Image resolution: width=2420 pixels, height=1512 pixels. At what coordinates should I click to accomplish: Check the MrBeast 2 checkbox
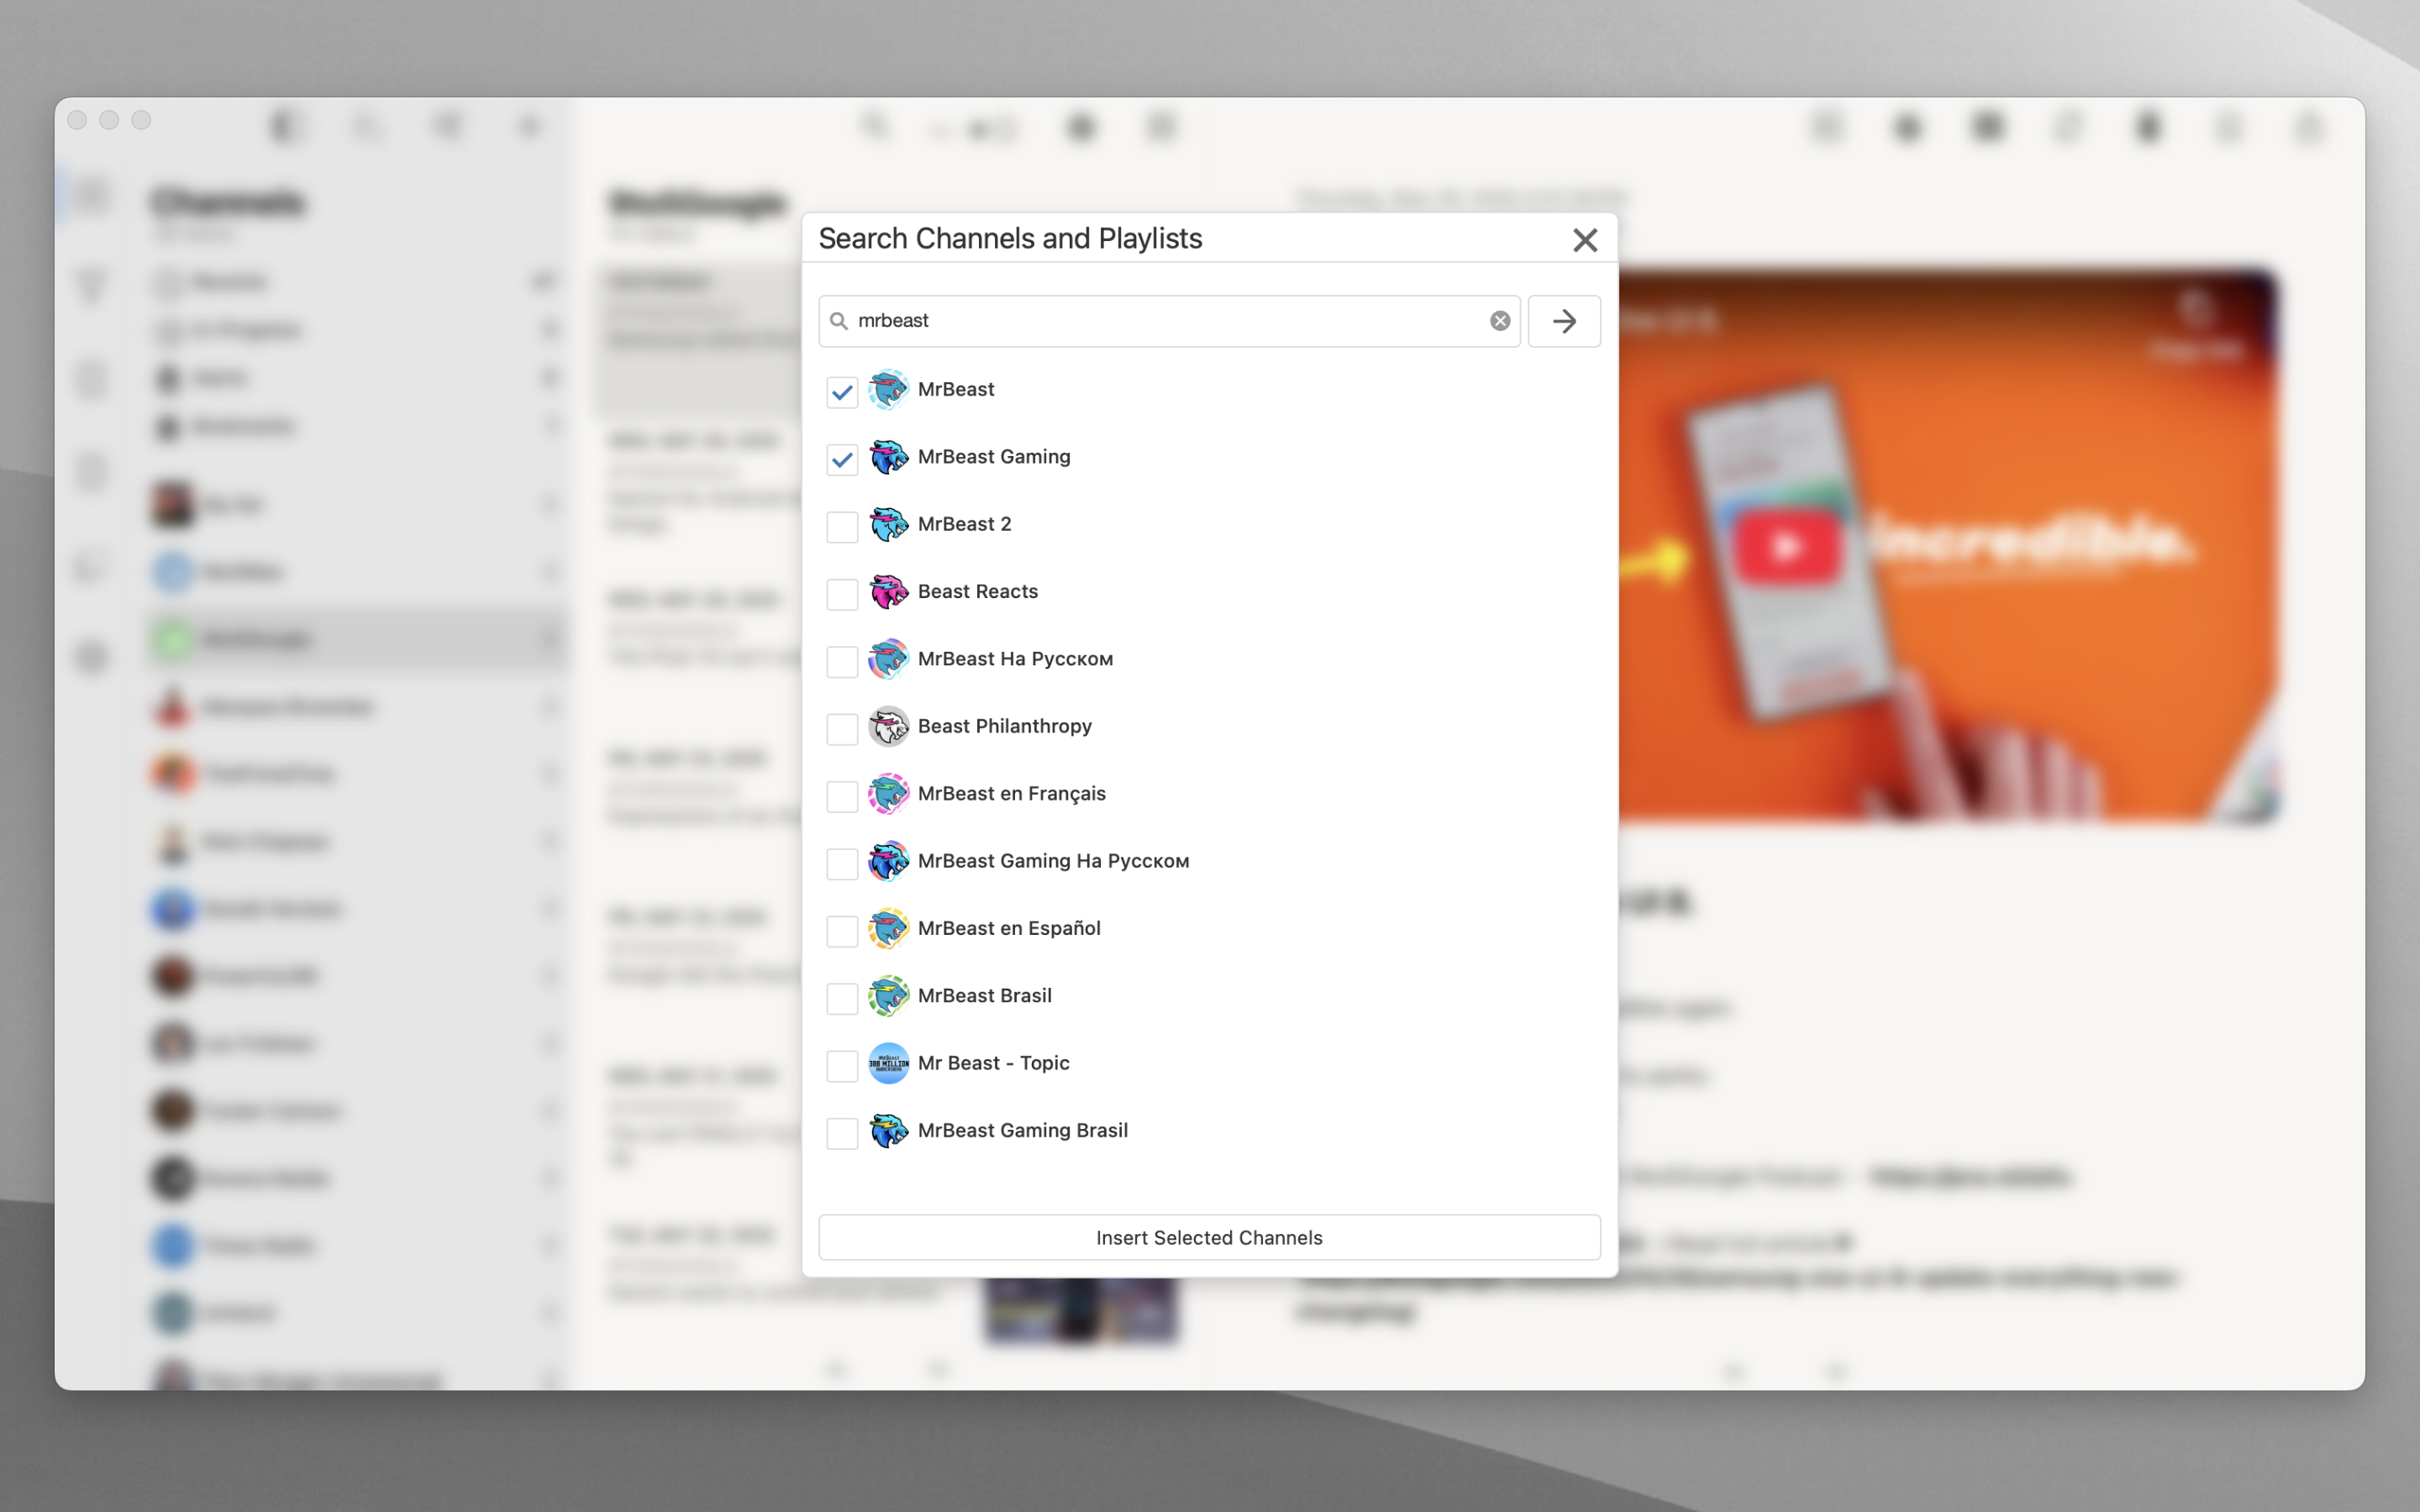pos(842,527)
